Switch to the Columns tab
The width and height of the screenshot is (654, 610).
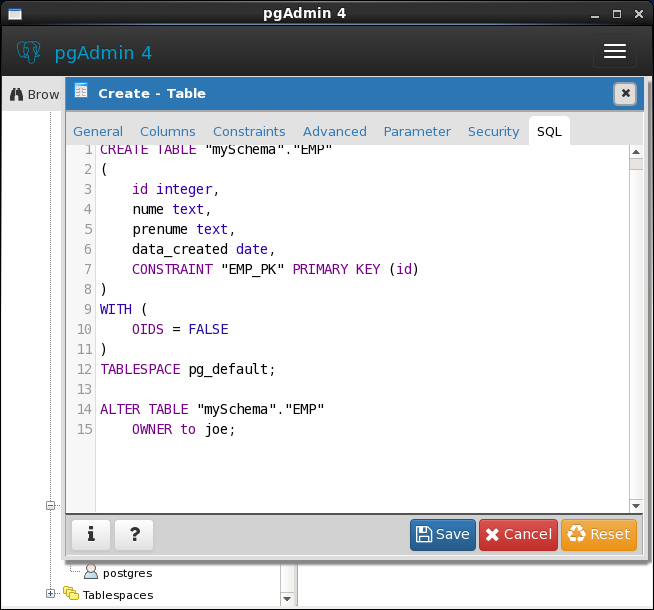pos(168,132)
